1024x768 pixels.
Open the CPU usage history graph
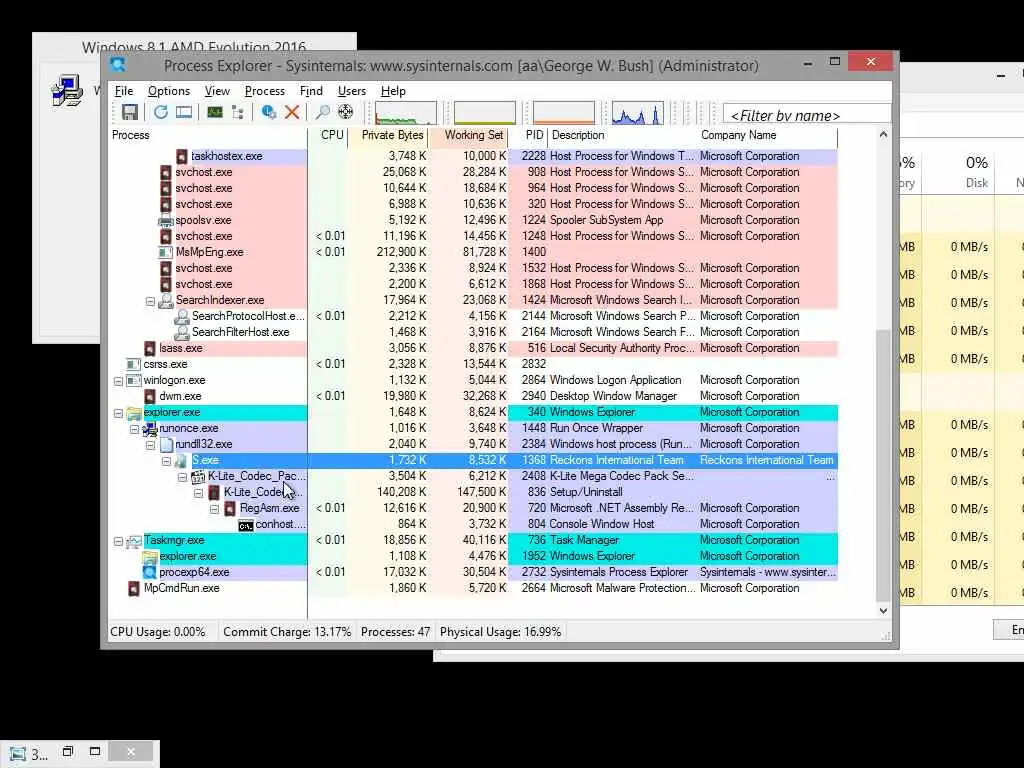pyautogui.click(x=406, y=113)
